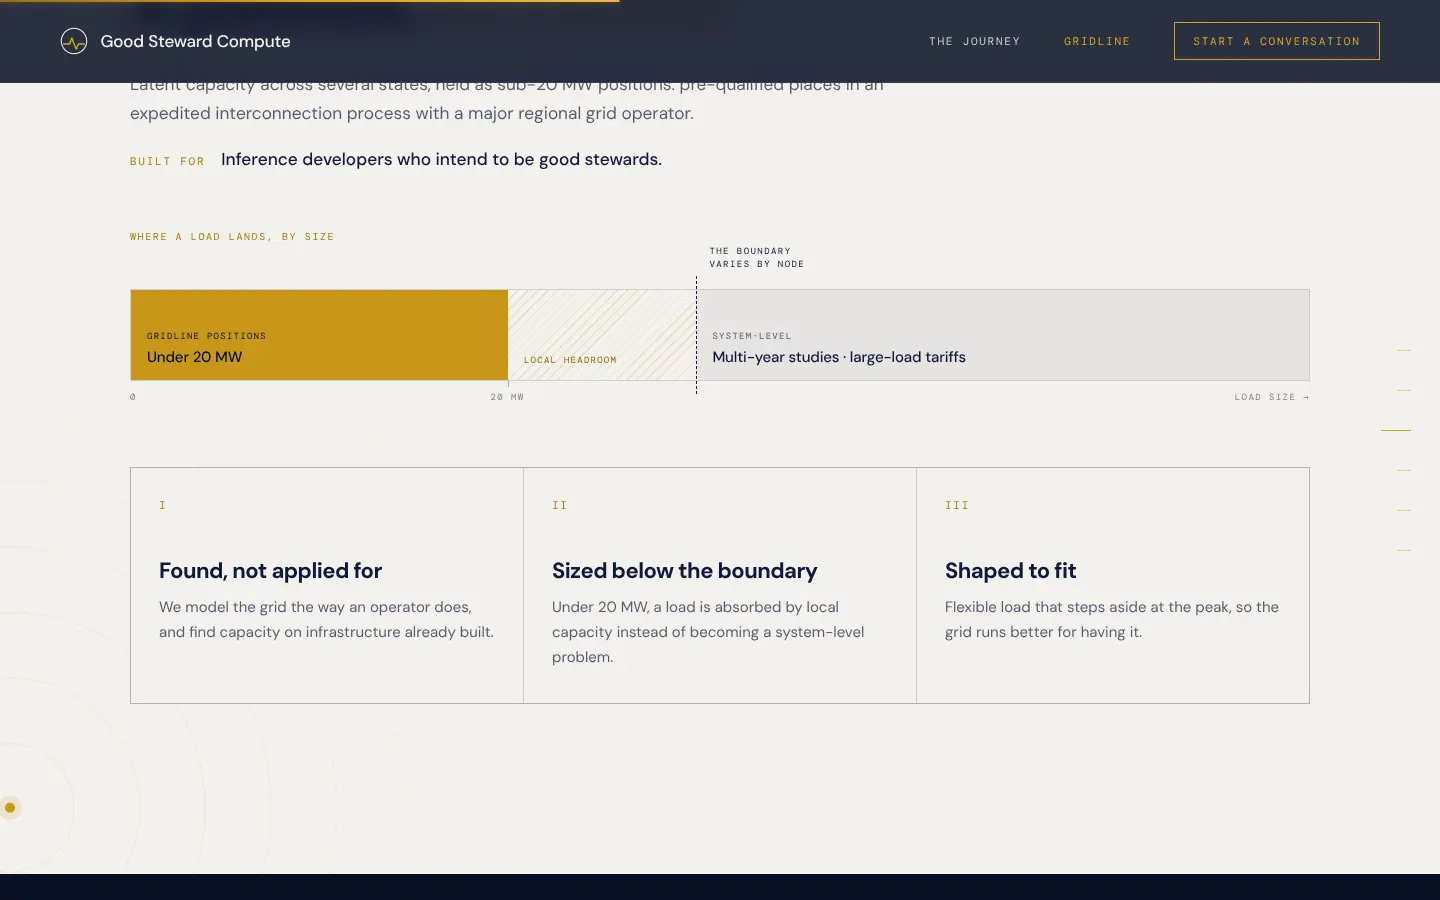Click the 'Found, not applied for' heading
This screenshot has height=900, width=1440.
tap(270, 571)
